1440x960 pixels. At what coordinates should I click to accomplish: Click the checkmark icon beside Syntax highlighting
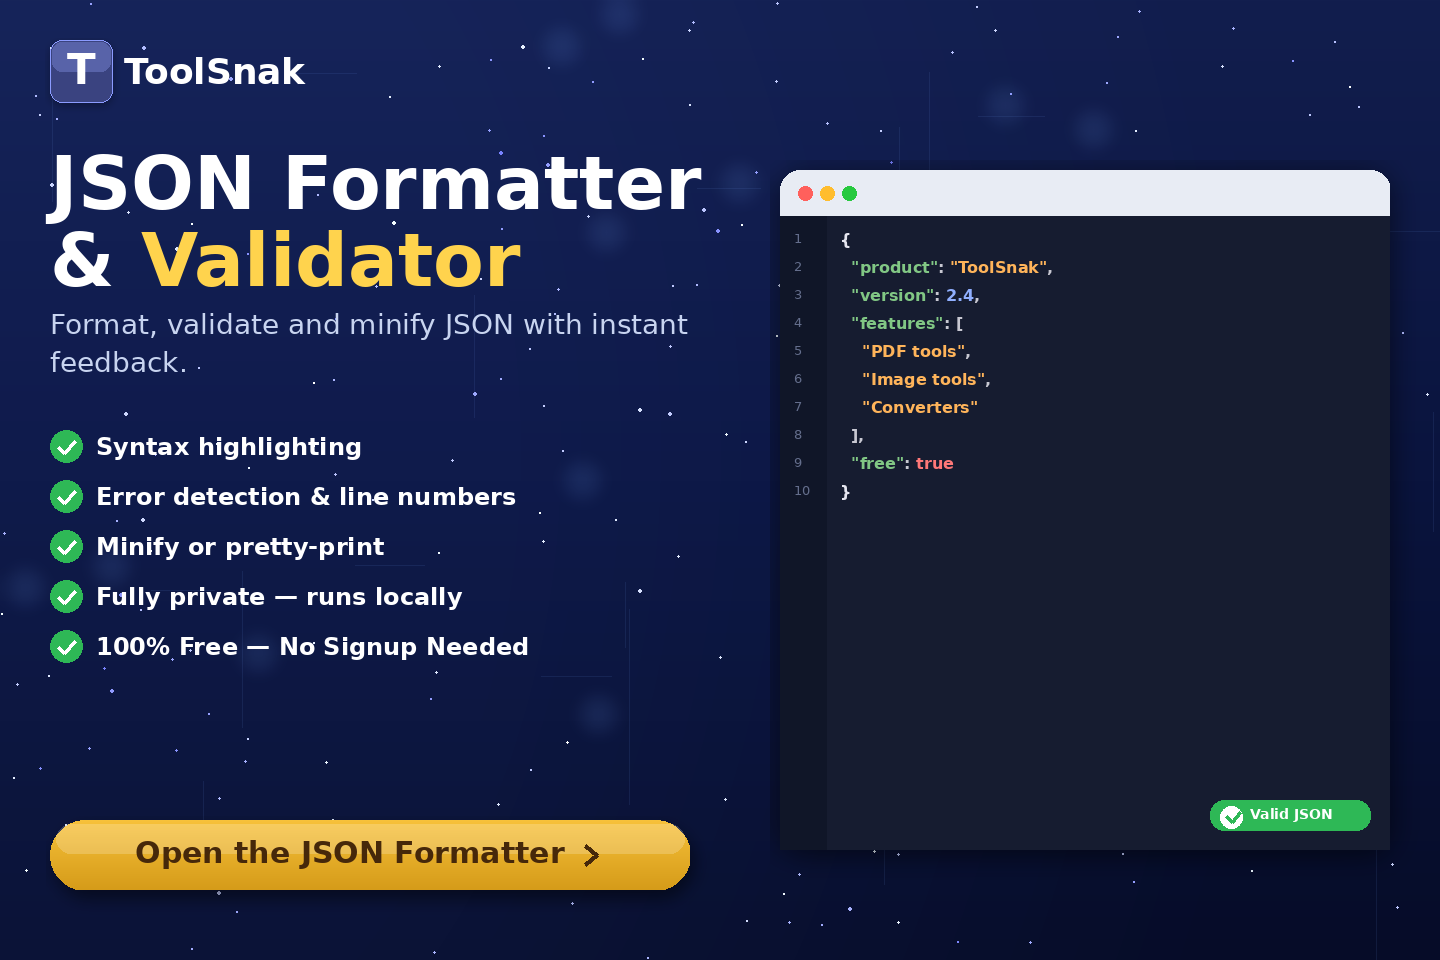tap(66, 446)
